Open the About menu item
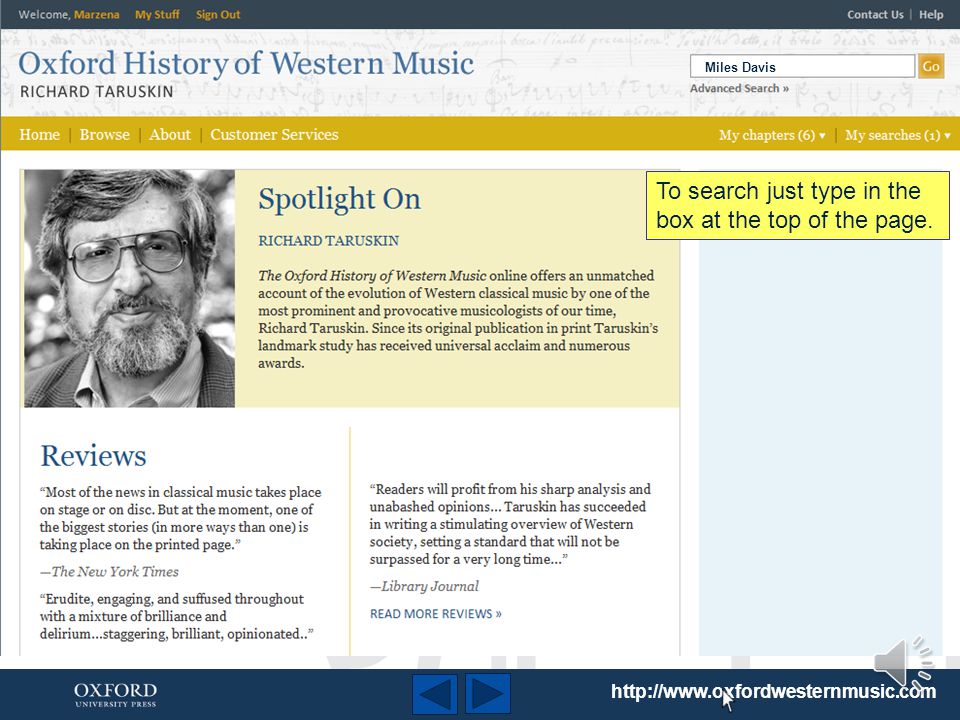The width and height of the screenshot is (960, 720). [170, 134]
